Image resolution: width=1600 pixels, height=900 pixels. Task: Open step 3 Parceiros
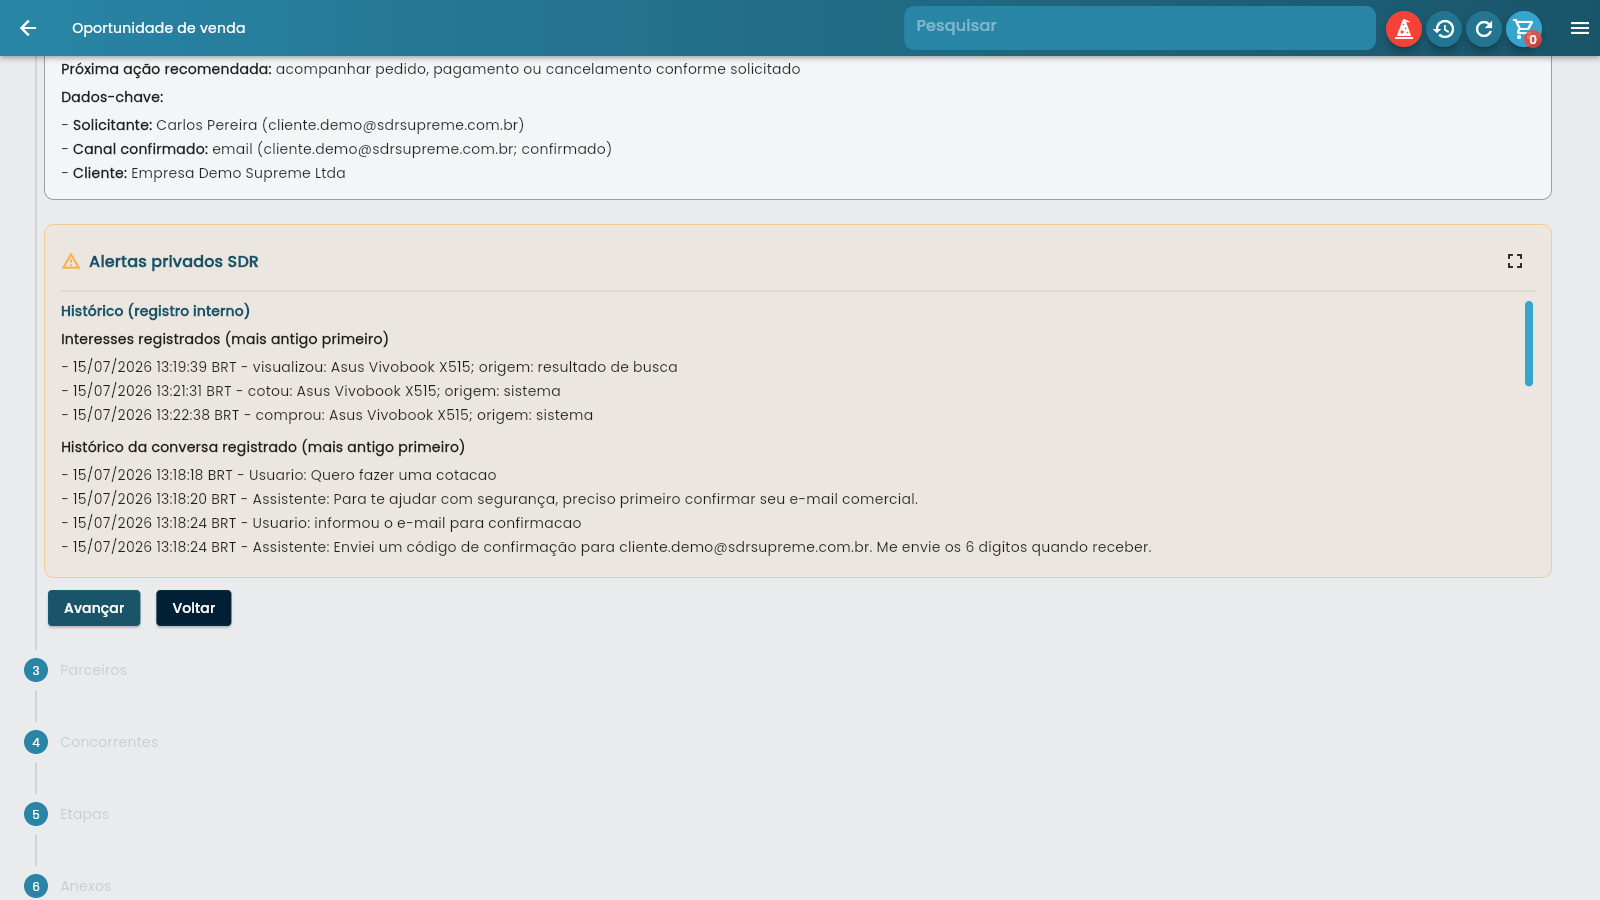click(x=93, y=670)
